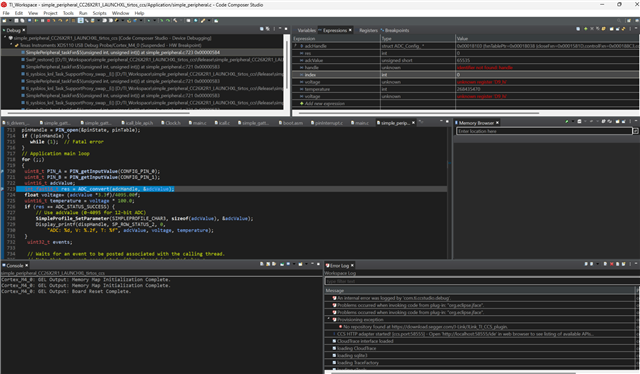Collapse the Texas Instruments XDS110 probe node
This screenshot has height=374, width=640.
point(11,45)
